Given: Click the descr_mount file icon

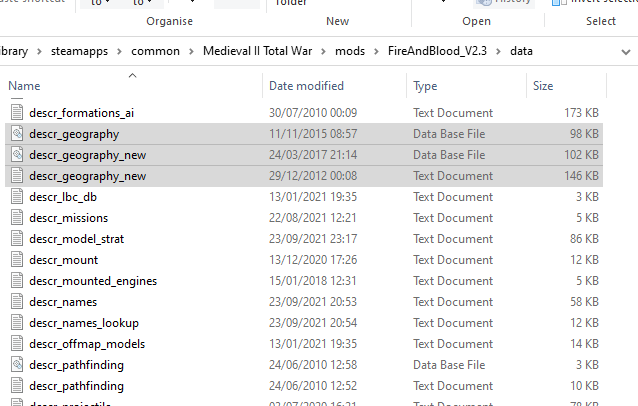Looking at the screenshot, I should [17, 260].
